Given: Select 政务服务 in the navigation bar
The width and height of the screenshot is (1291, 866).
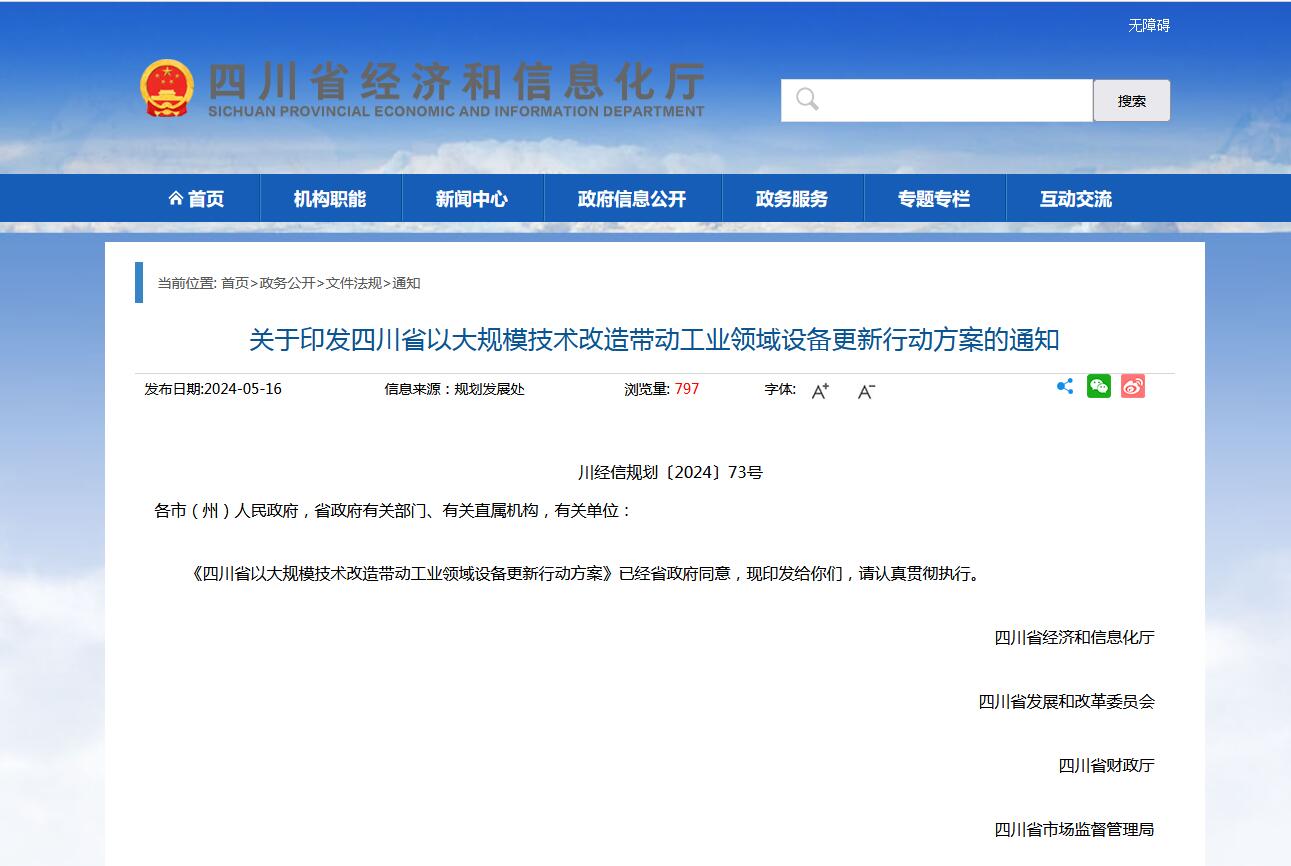Looking at the screenshot, I should point(792,199).
